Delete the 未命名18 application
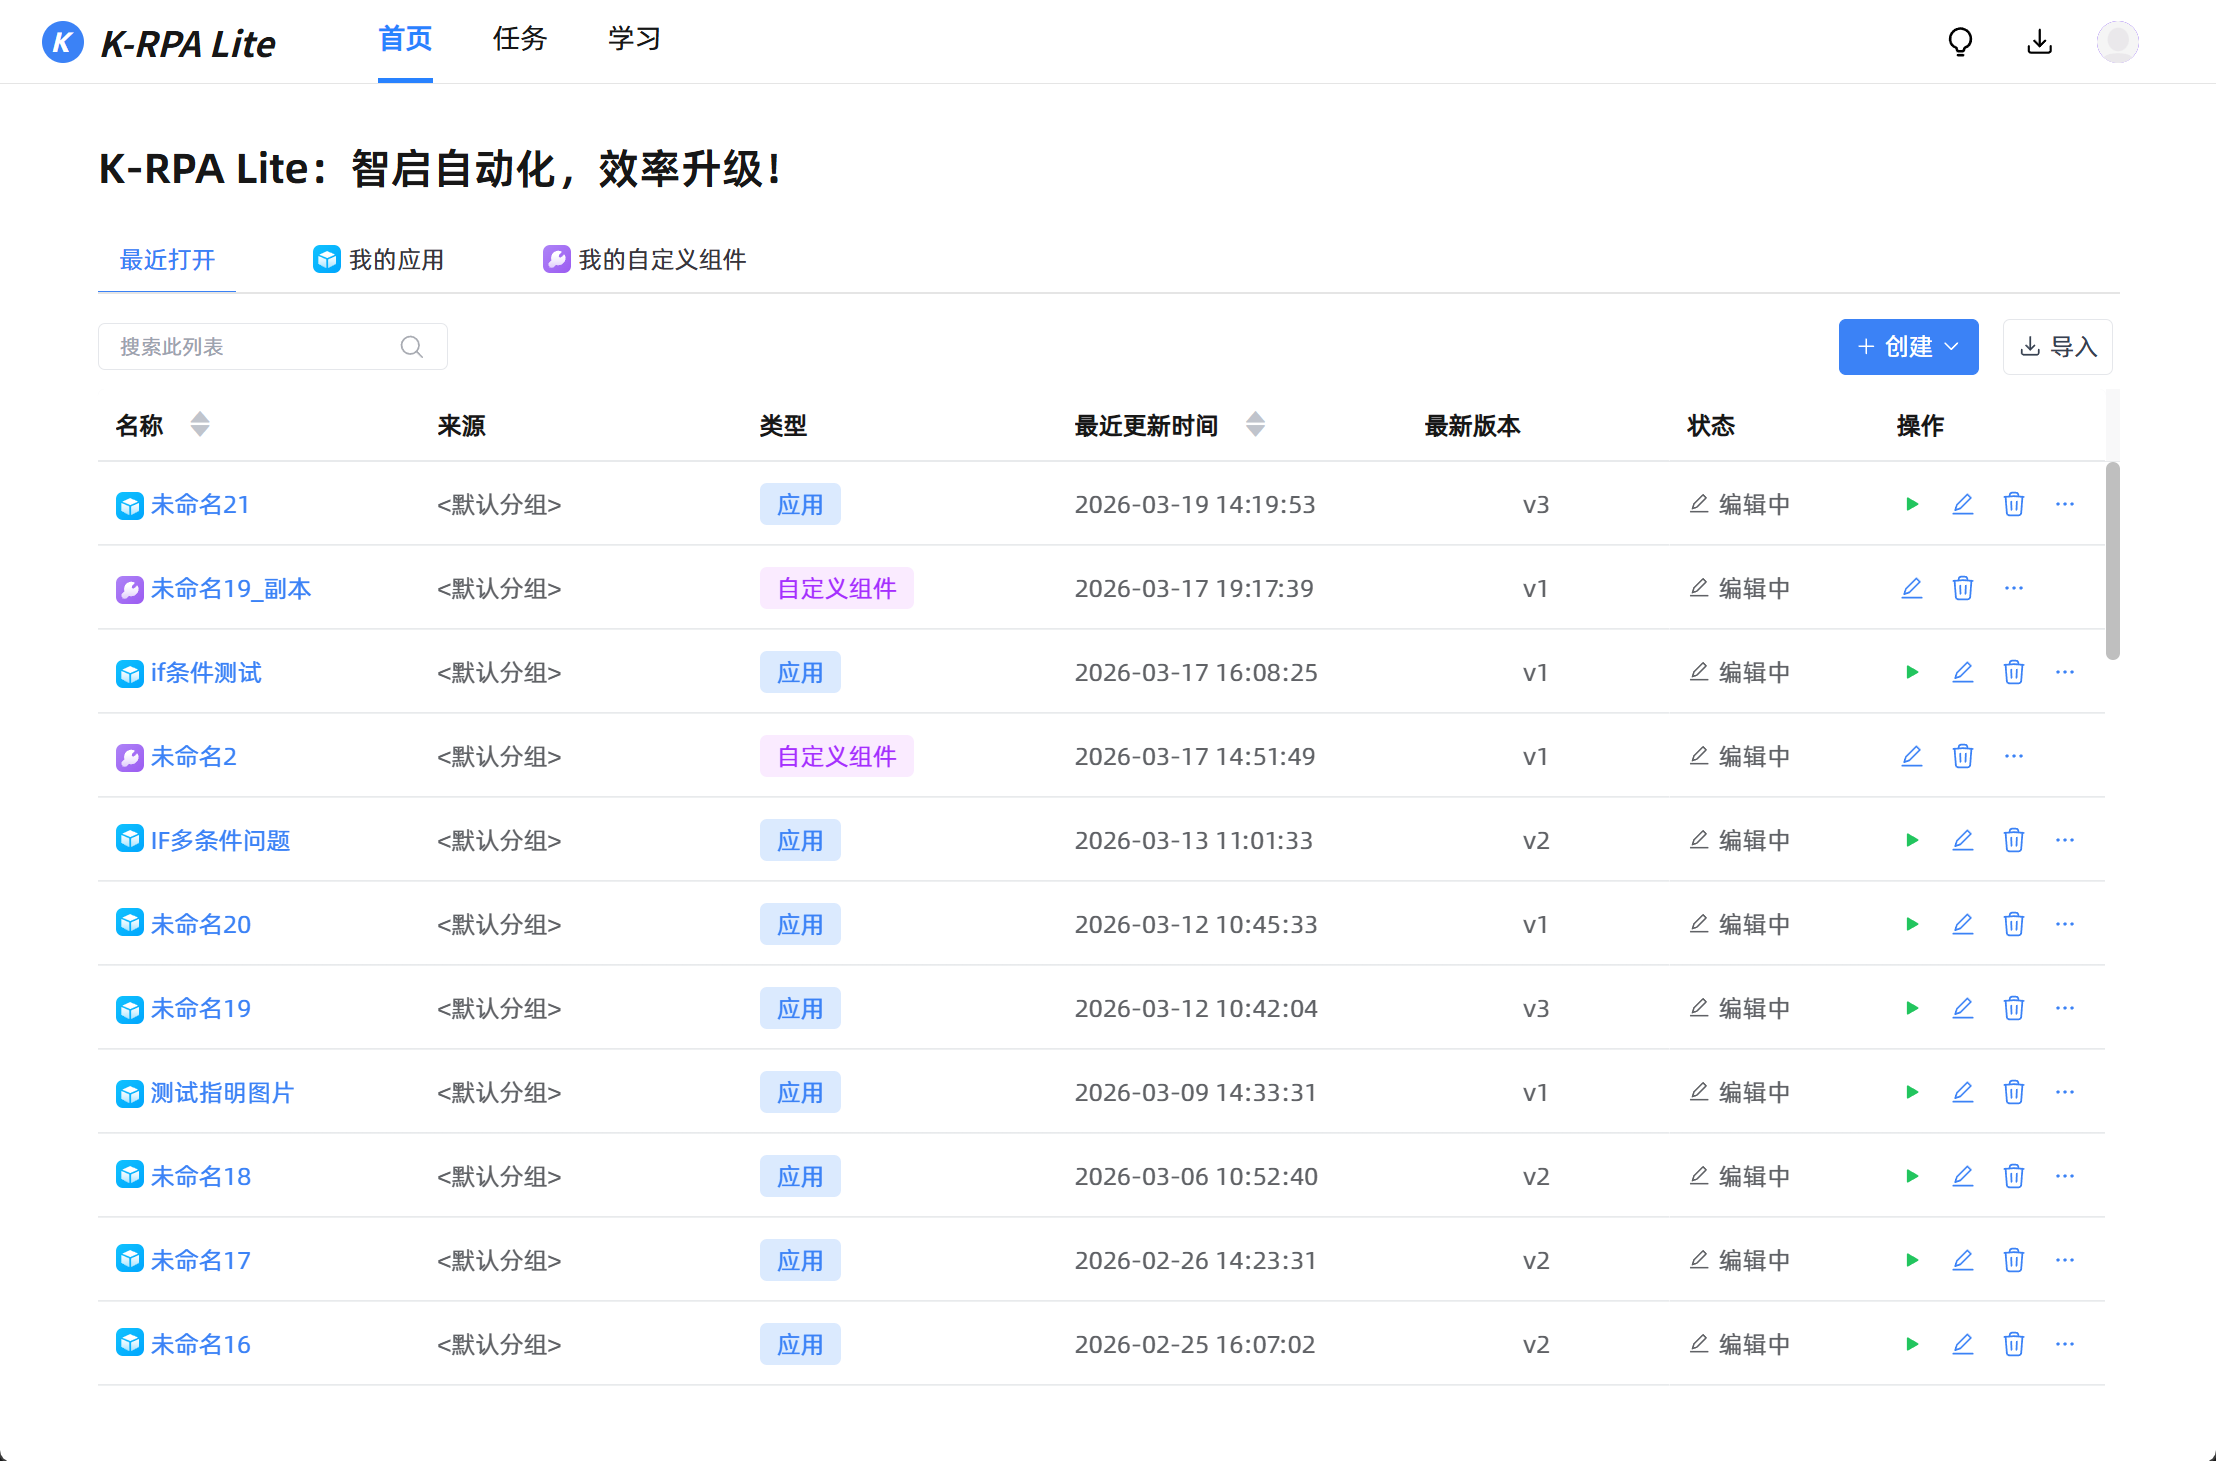Viewport: 2216px width, 1461px height. click(2014, 1176)
